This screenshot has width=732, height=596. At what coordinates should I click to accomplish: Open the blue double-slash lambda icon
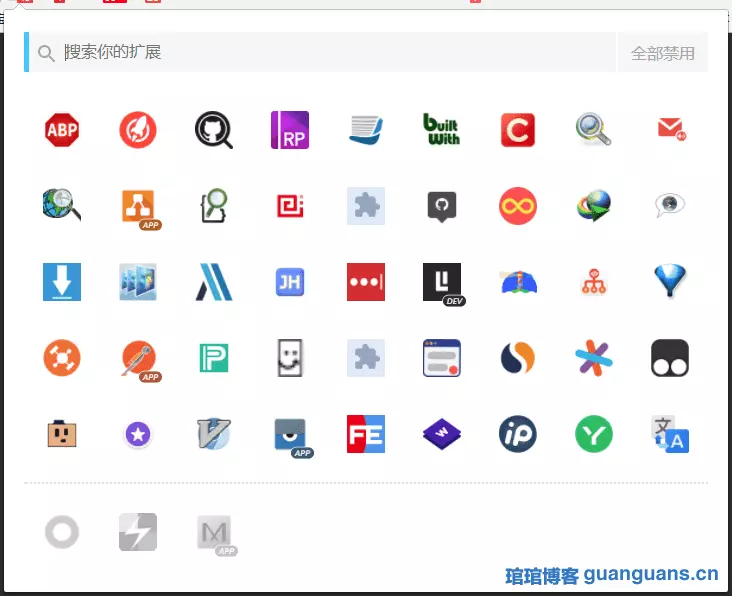tap(214, 282)
